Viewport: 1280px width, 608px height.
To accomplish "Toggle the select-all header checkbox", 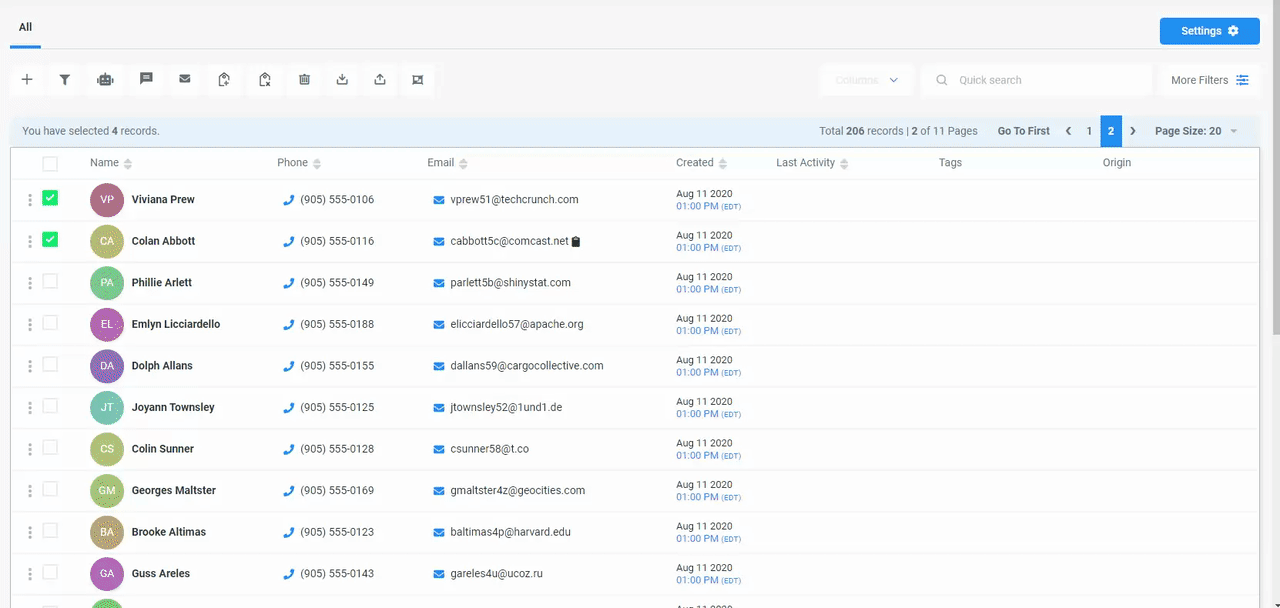I will pyautogui.click(x=50, y=164).
